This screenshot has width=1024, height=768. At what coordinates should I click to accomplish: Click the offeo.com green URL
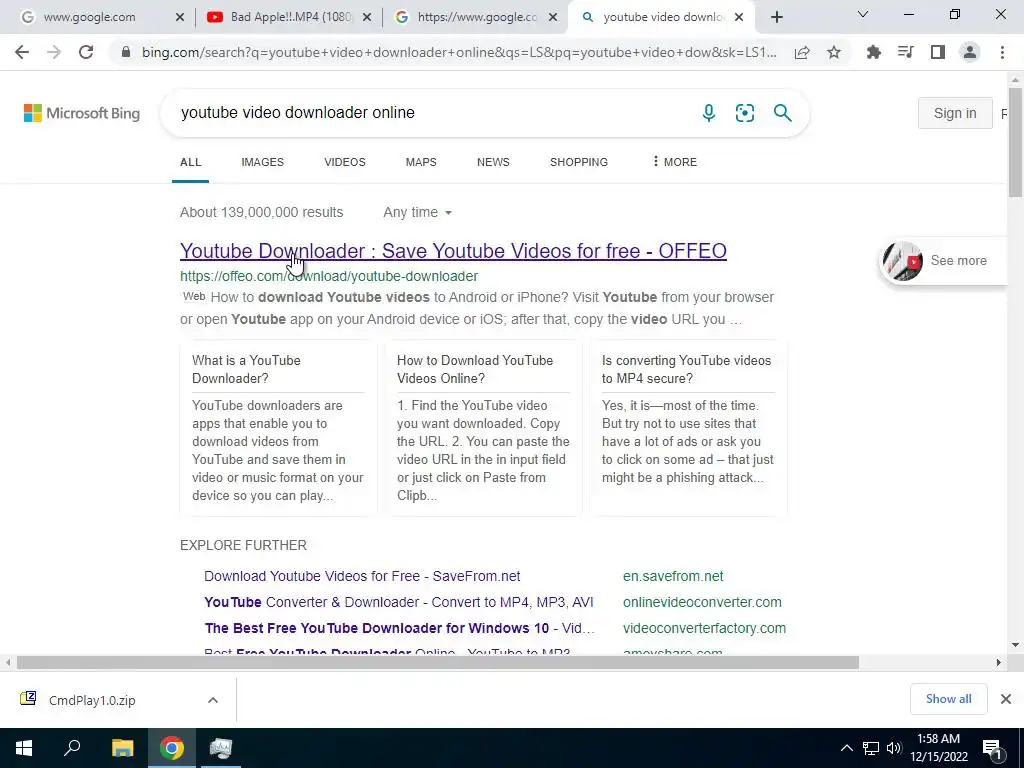click(329, 276)
